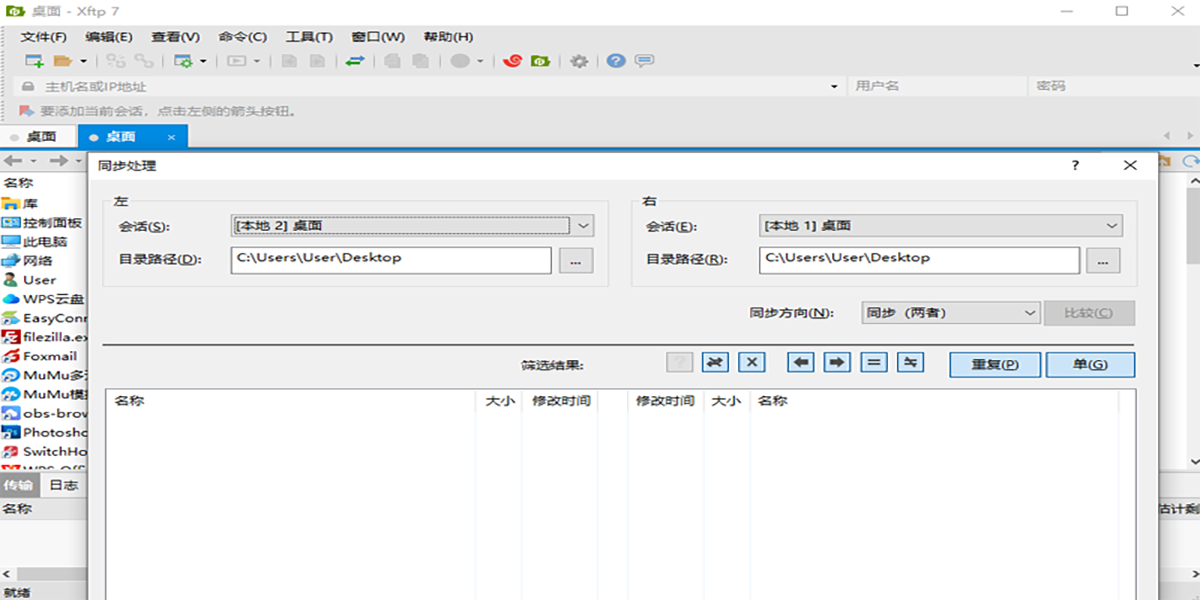Open options with the gear icon

click(579, 61)
